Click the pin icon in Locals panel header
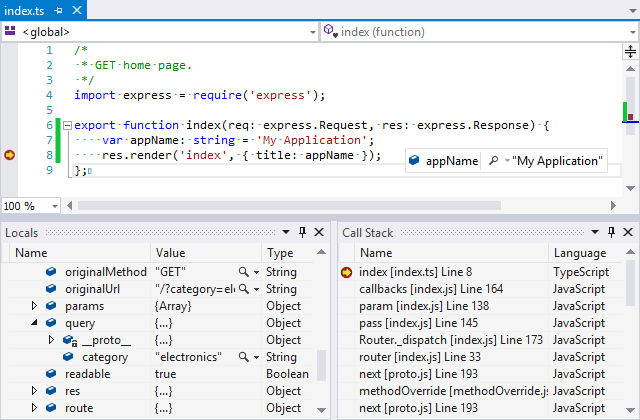This screenshot has height=420, width=640. coord(302,232)
